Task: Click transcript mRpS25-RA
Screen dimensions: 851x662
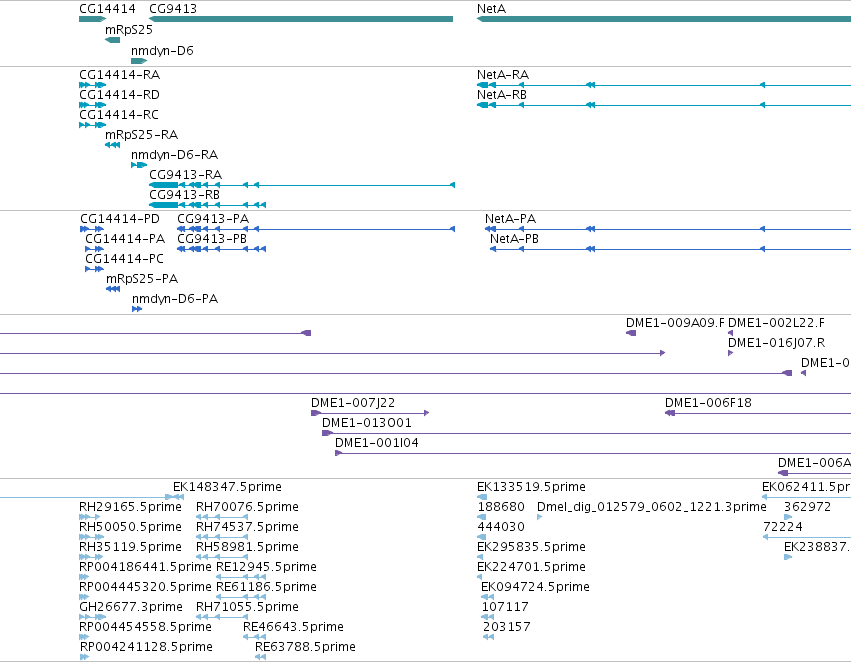Action: [142, 135]
